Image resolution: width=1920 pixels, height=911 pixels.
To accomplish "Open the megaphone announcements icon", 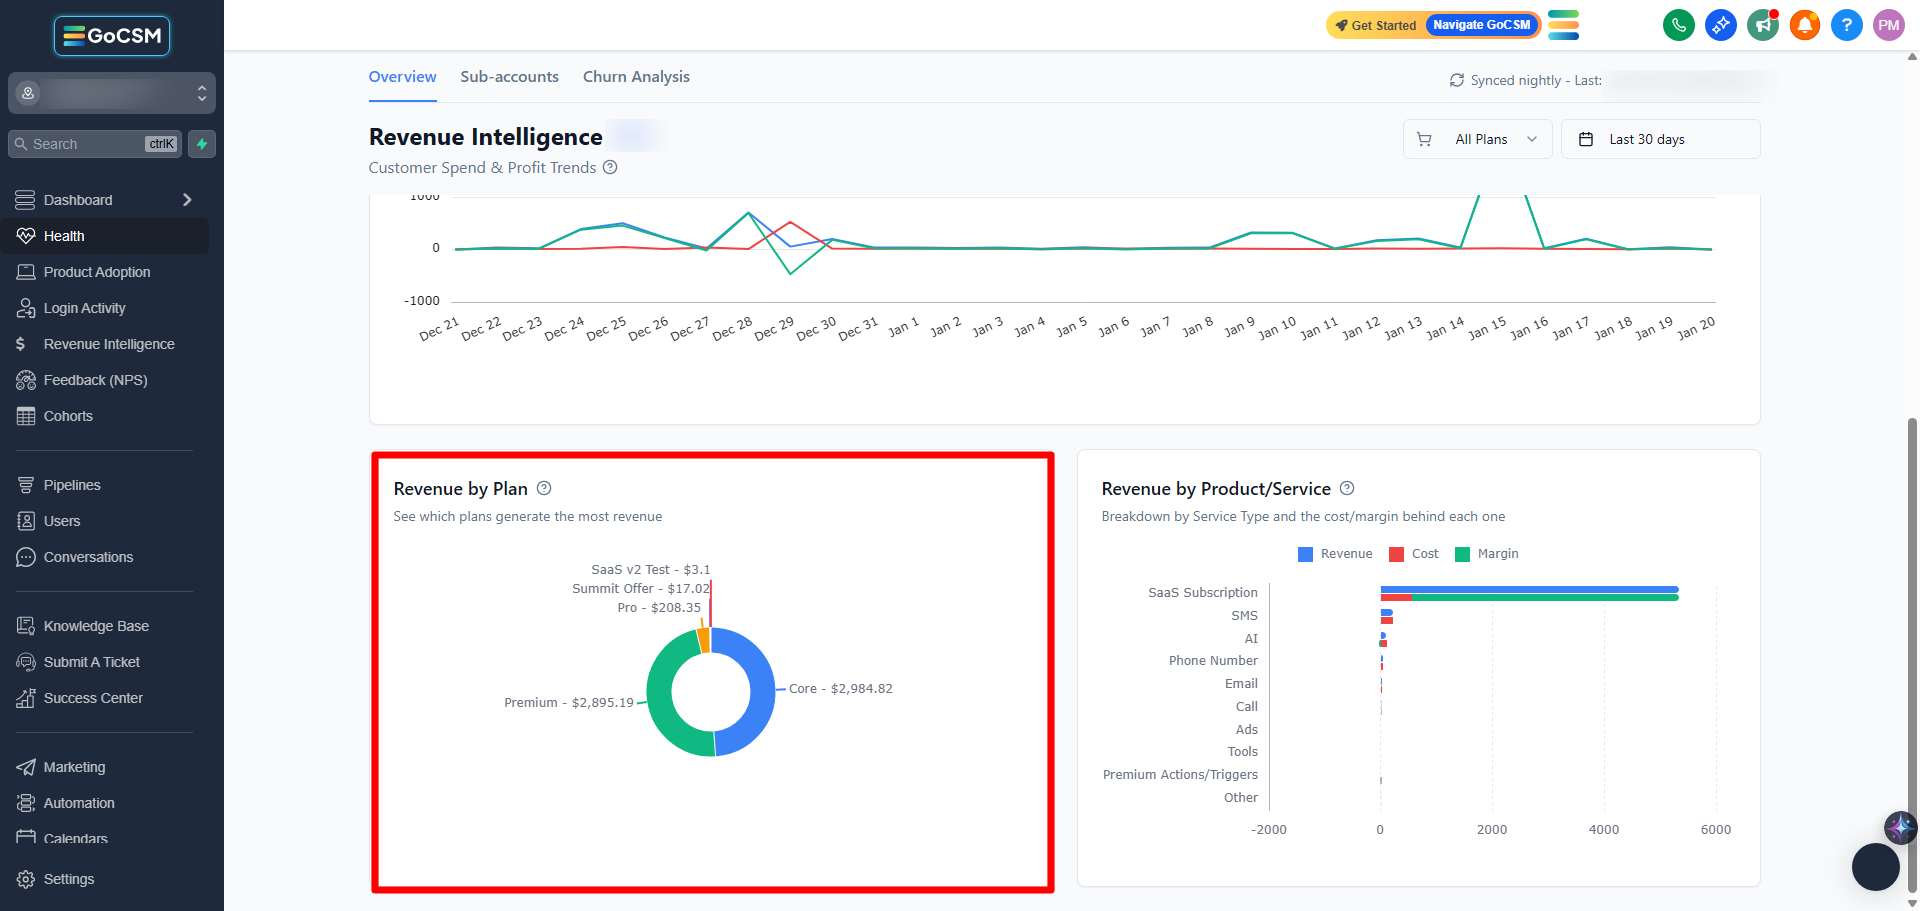I will point(1762,25).
